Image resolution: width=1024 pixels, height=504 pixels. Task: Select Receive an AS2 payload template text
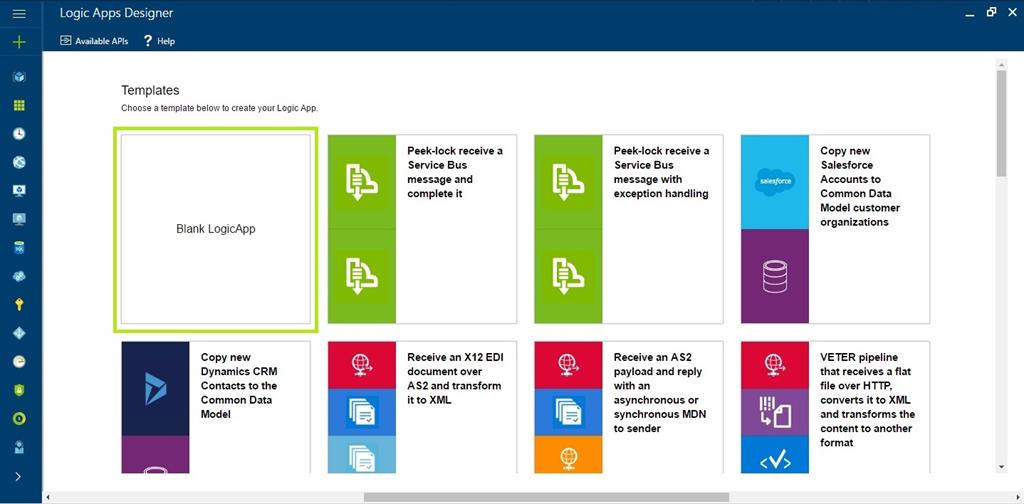click(x=660, y=393)
